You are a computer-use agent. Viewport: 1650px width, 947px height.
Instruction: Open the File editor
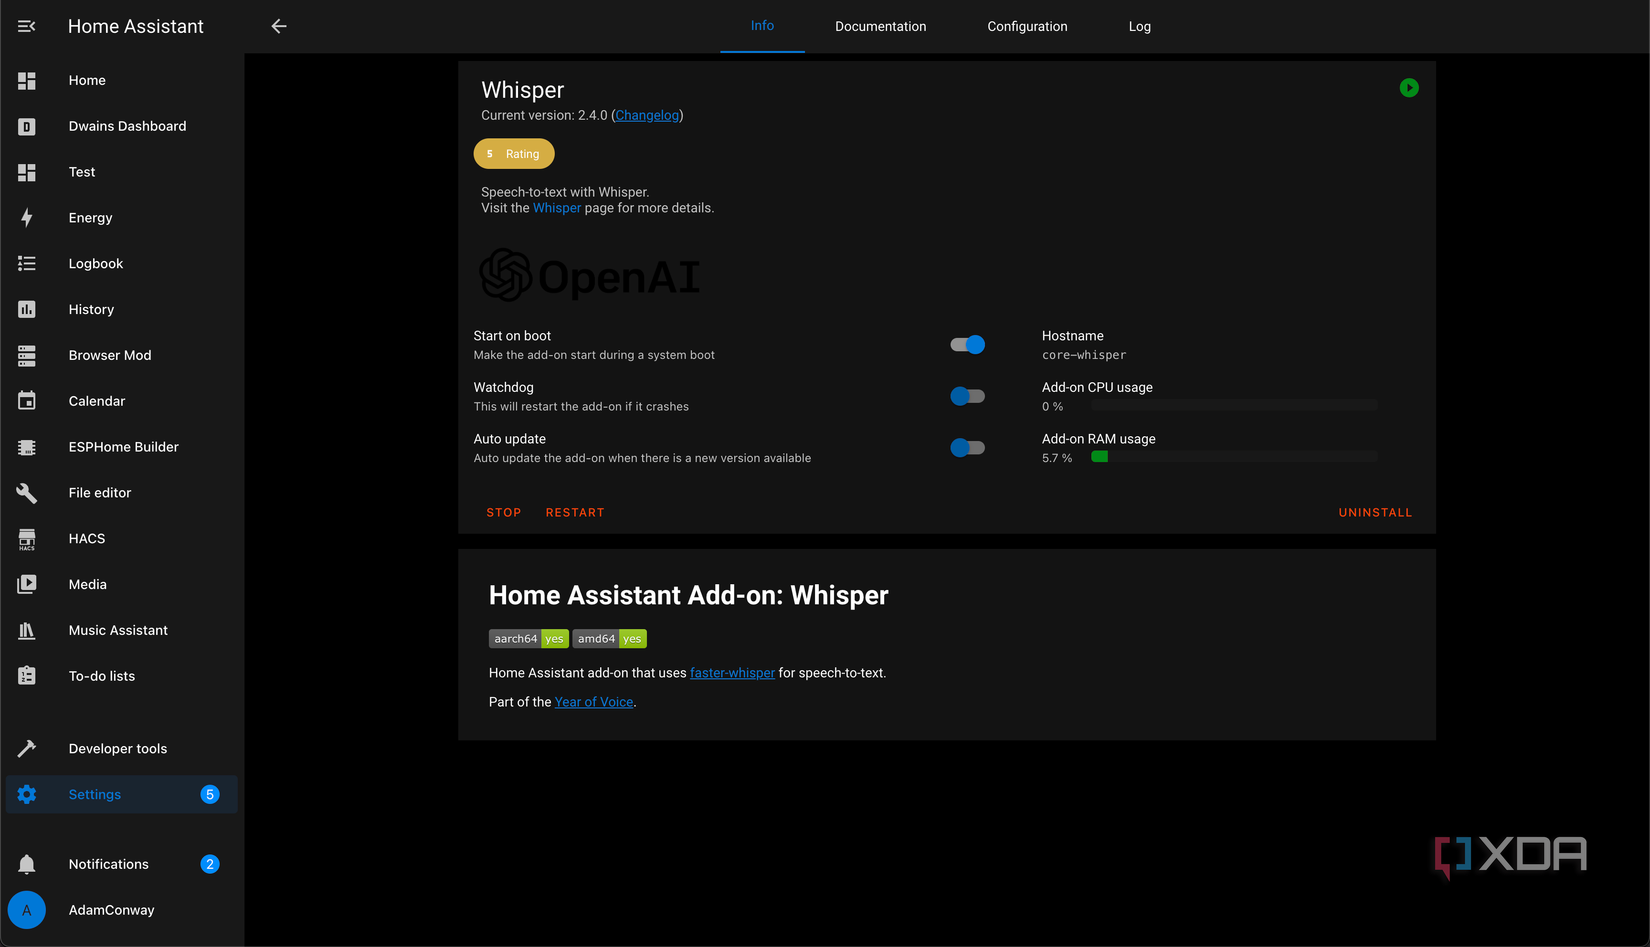(x=99, y=492)
